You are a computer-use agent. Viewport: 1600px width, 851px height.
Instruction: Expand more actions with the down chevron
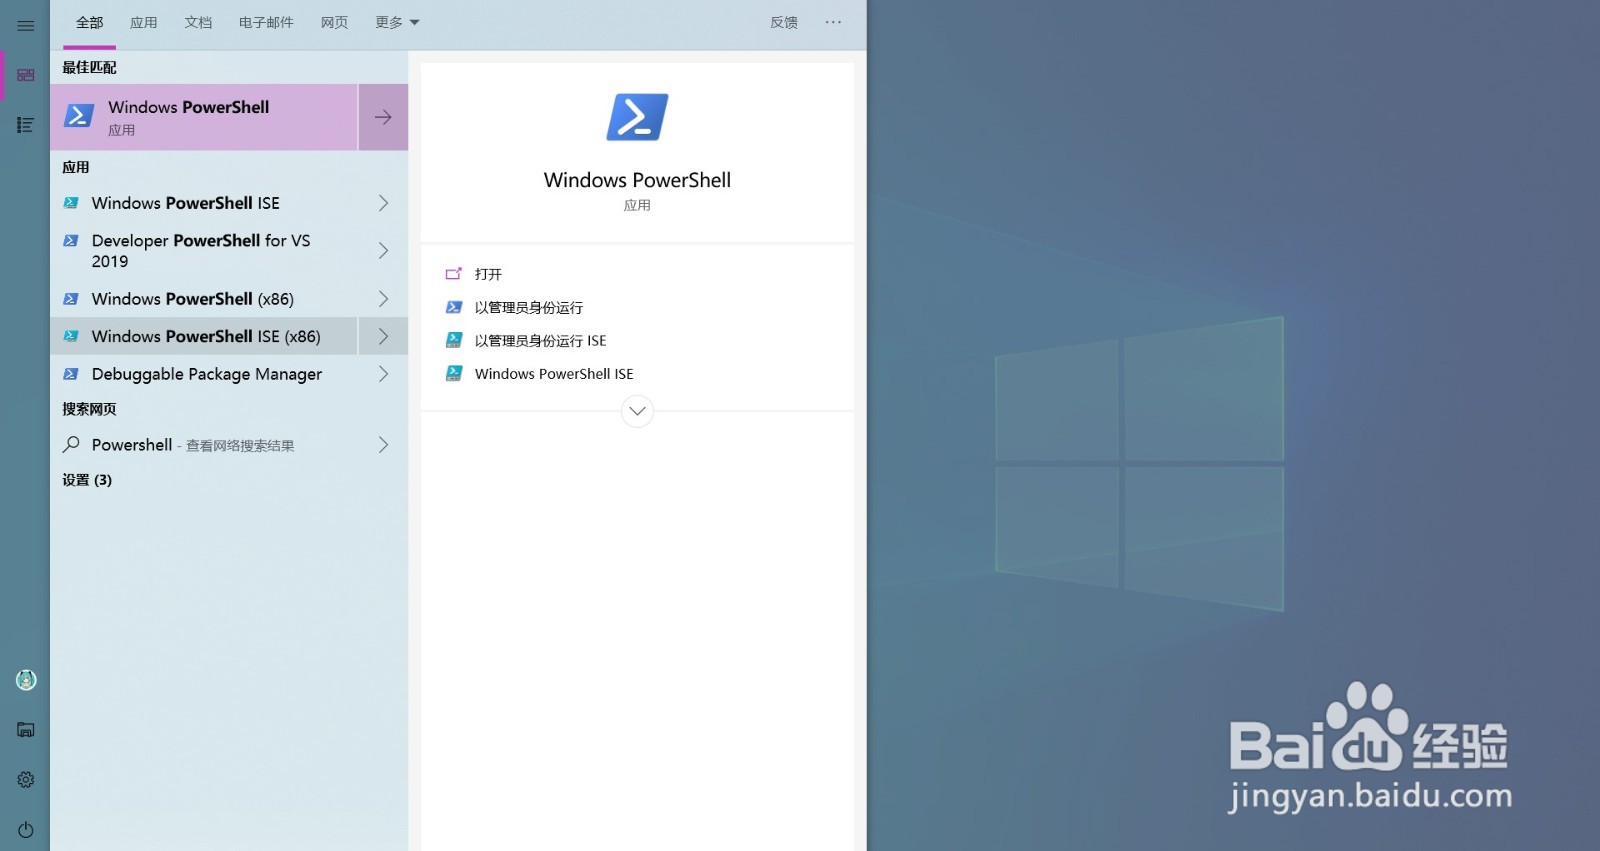637,411
